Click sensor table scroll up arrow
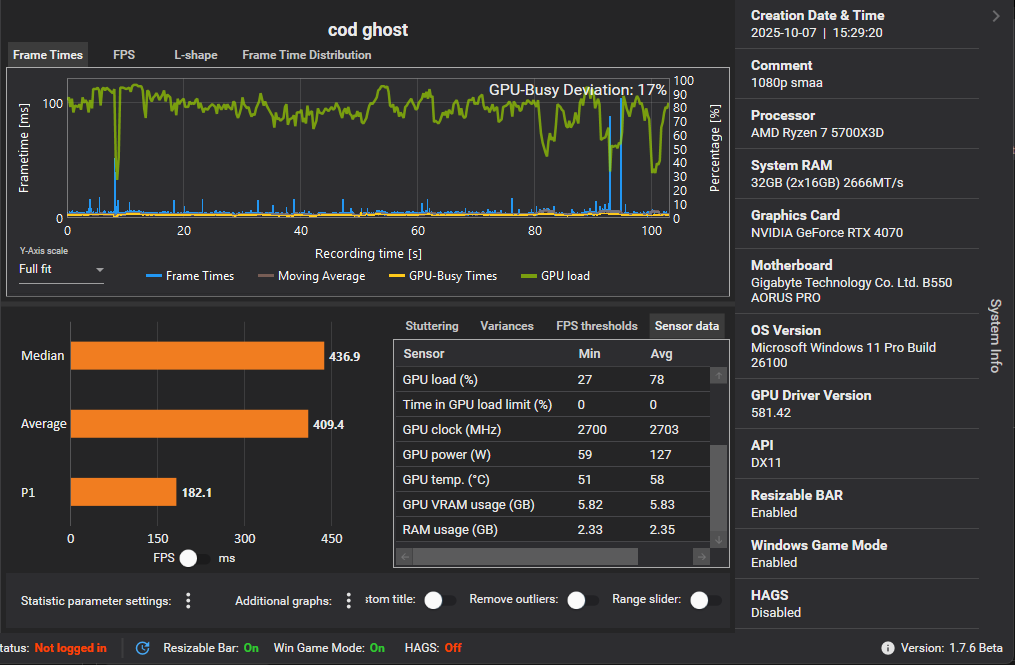Viewport: 1015px width, 665px height. click(x=719, y=376)
